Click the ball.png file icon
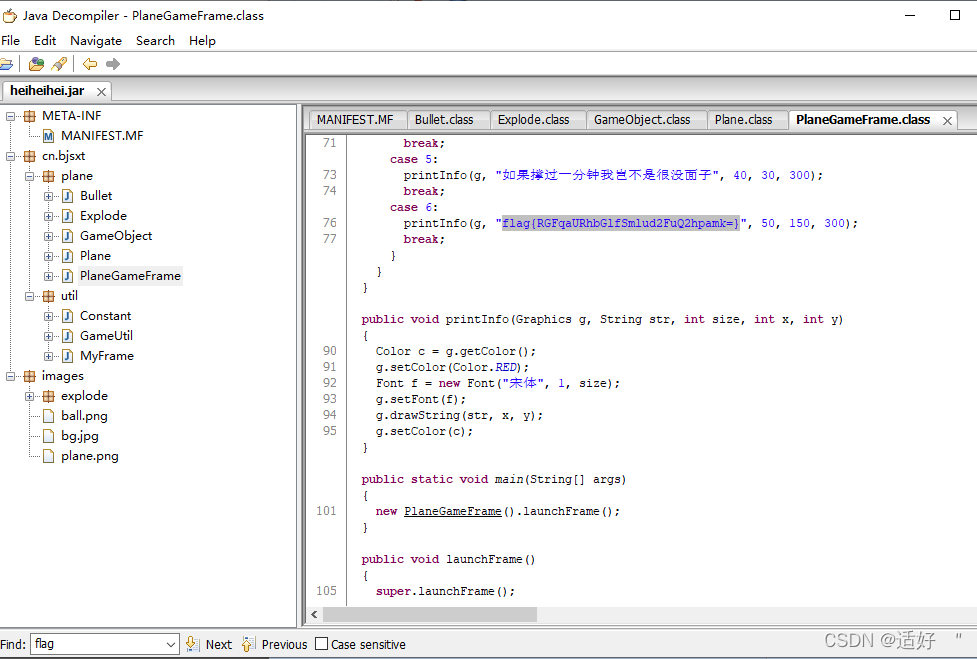The image size is (977, 659). click(49, 415)
